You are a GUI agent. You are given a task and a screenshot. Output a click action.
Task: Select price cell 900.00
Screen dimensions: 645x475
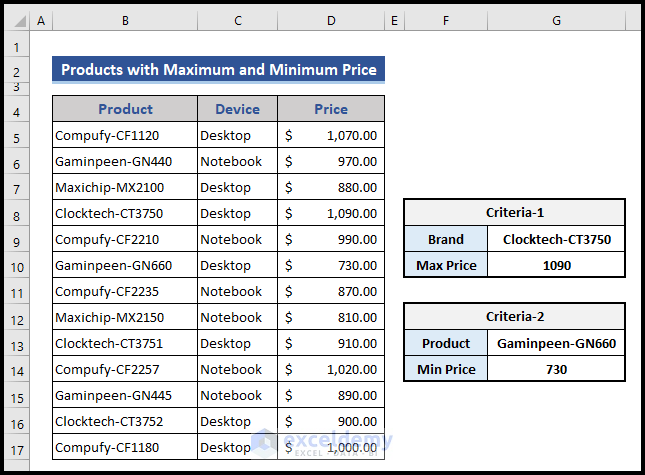(x=331, y=421)
